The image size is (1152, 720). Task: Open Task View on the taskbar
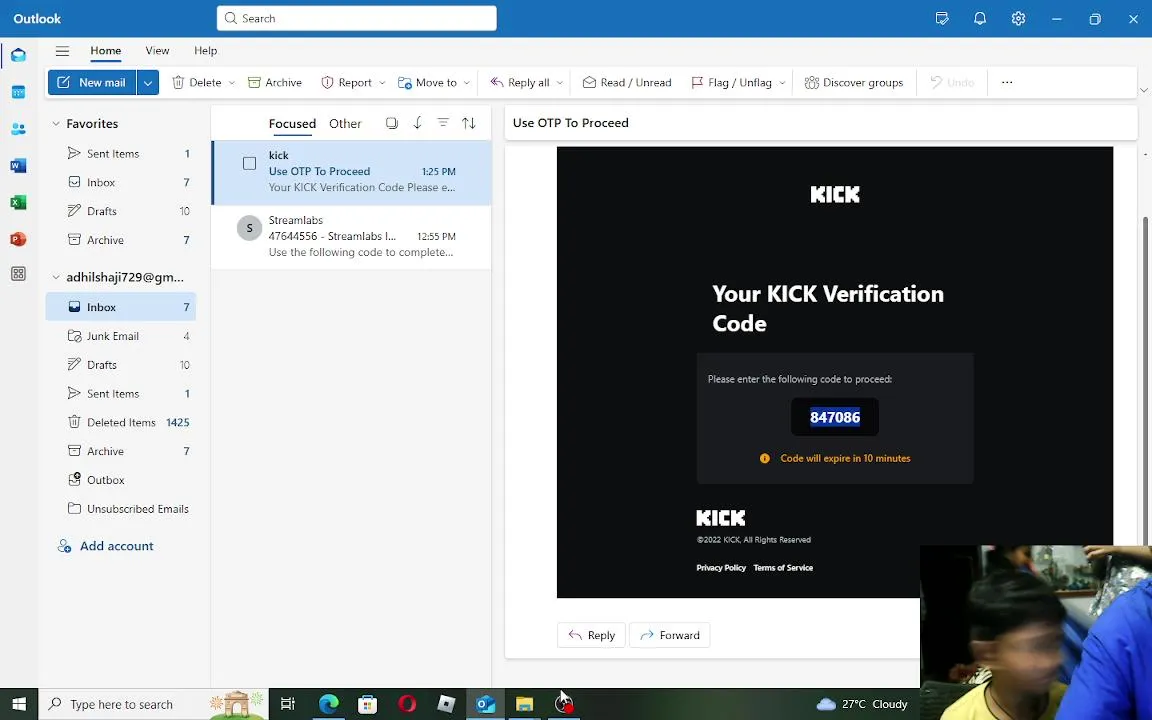[288, 704]
